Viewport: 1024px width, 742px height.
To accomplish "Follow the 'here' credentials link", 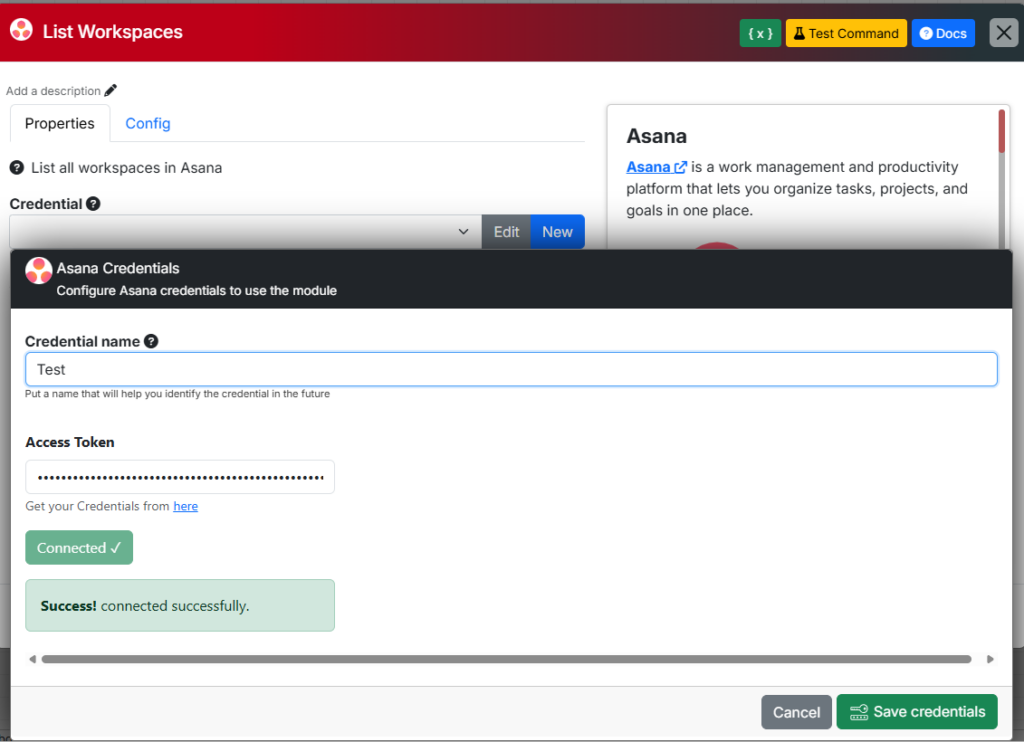I will point(185,506).
